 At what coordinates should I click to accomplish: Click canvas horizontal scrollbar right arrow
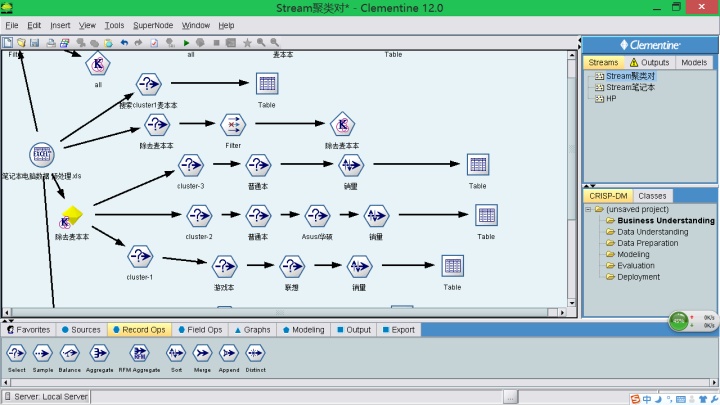(562, 312)
